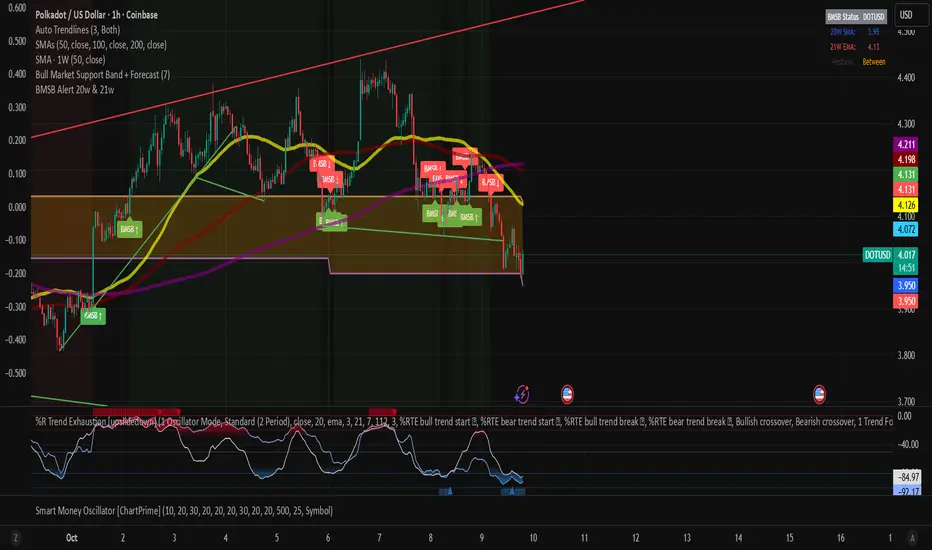The height and width of the screenshot is (550, 932).
Task: Click the 3.800 price scale tick
Action: [906, 355]
